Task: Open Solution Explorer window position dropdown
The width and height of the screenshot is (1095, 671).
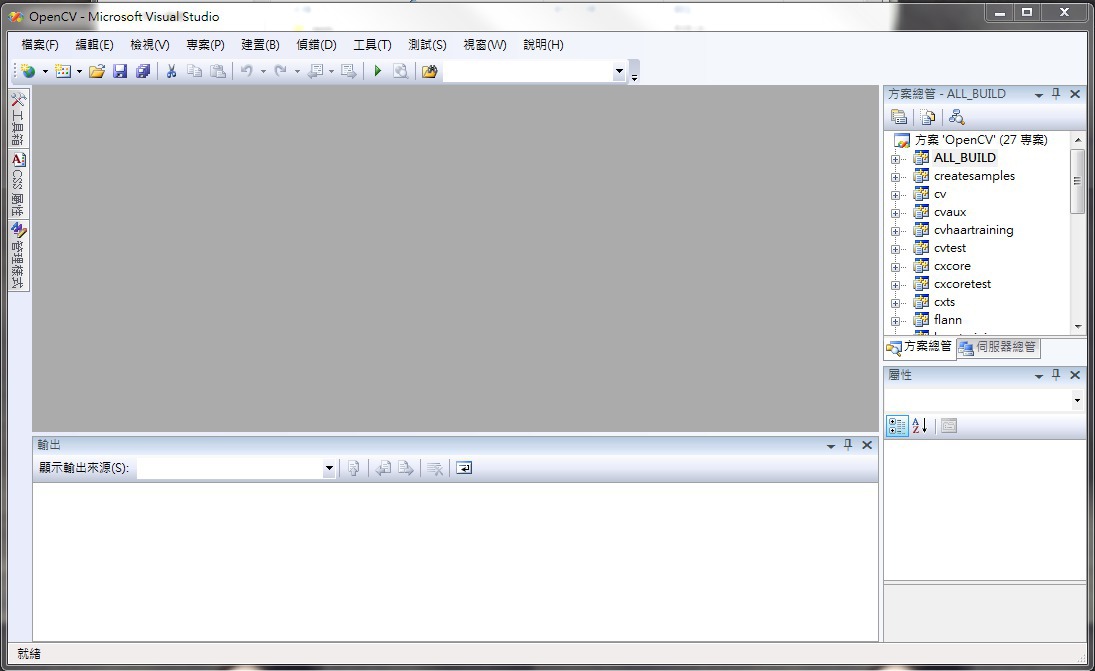Action: (1038, 94)
